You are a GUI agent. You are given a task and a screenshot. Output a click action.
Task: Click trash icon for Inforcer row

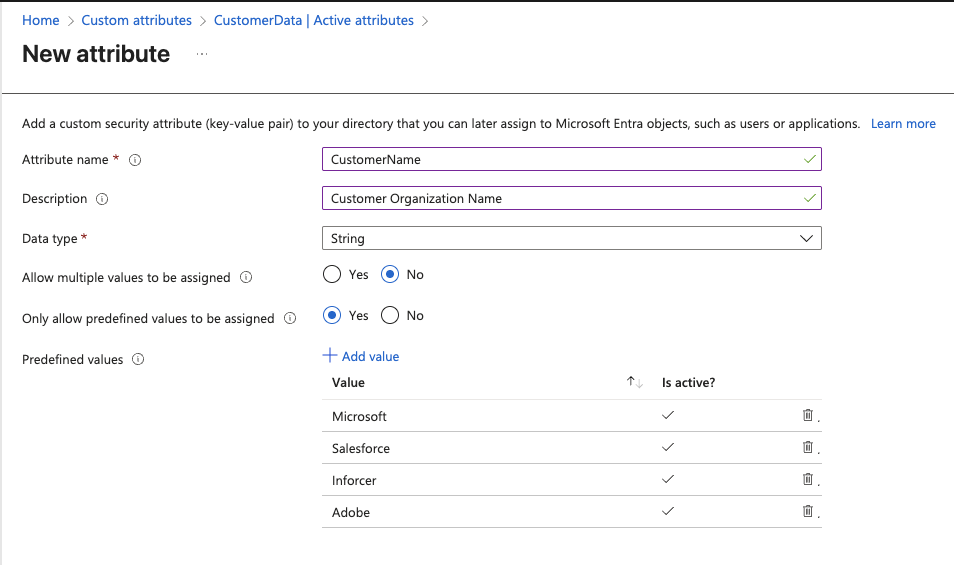tap(807, 480)
